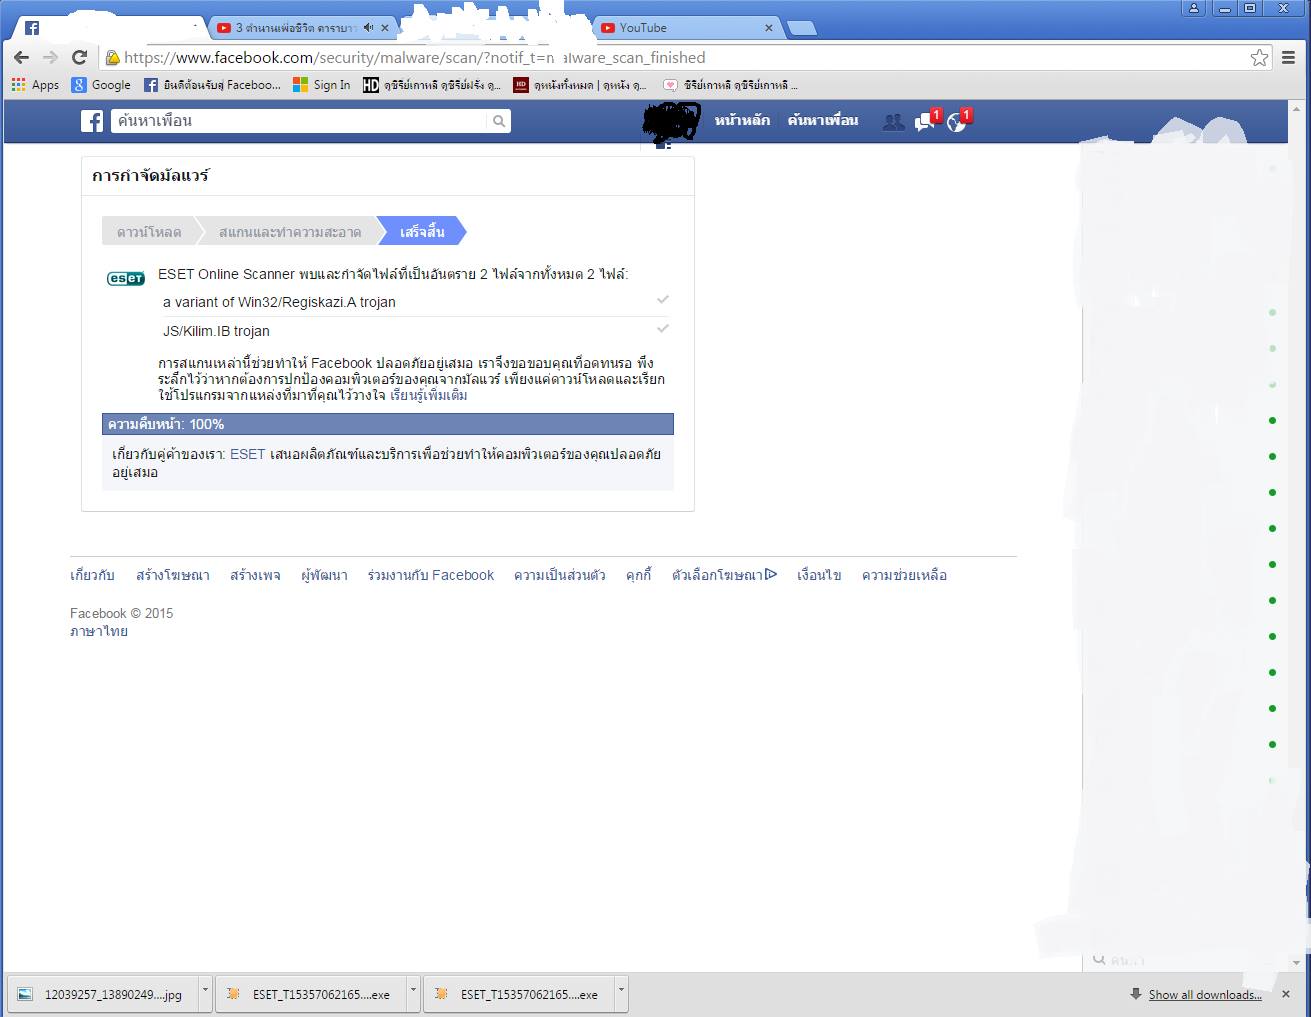Close the tab titled YouTube
This screenshot has height=1017, width=1311.
tap(769, 28)
